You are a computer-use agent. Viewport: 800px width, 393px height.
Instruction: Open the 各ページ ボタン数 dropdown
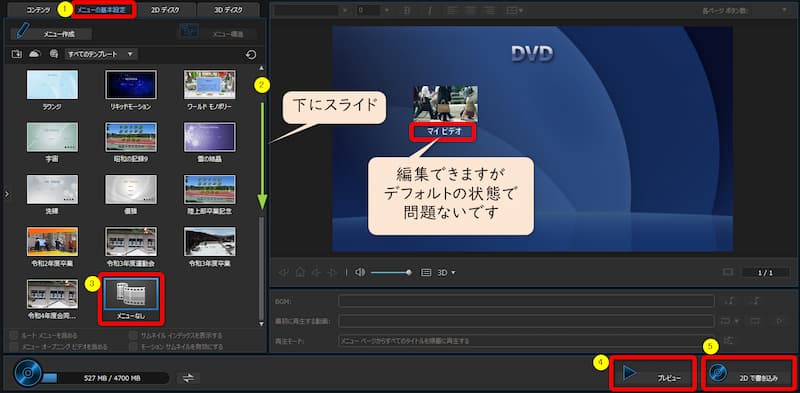pos(784,10)
